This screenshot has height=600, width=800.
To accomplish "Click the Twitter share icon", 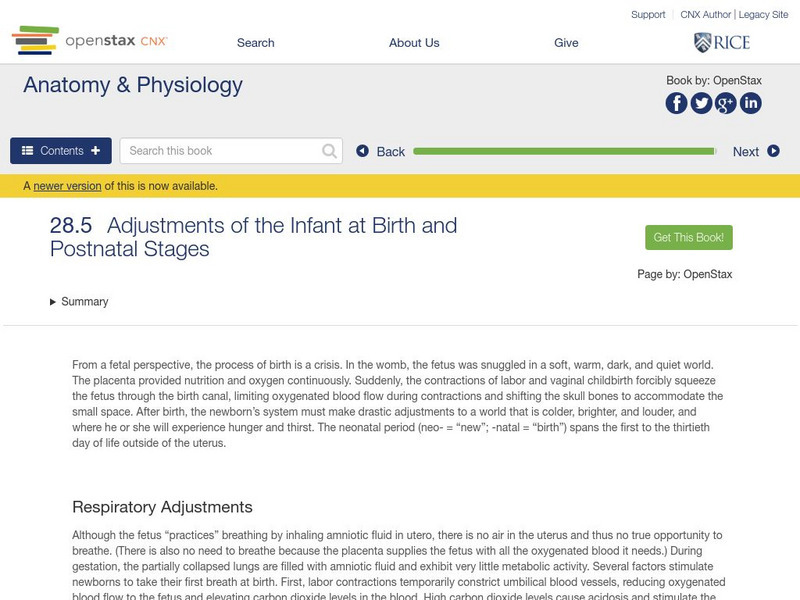I will click(701, 103).
